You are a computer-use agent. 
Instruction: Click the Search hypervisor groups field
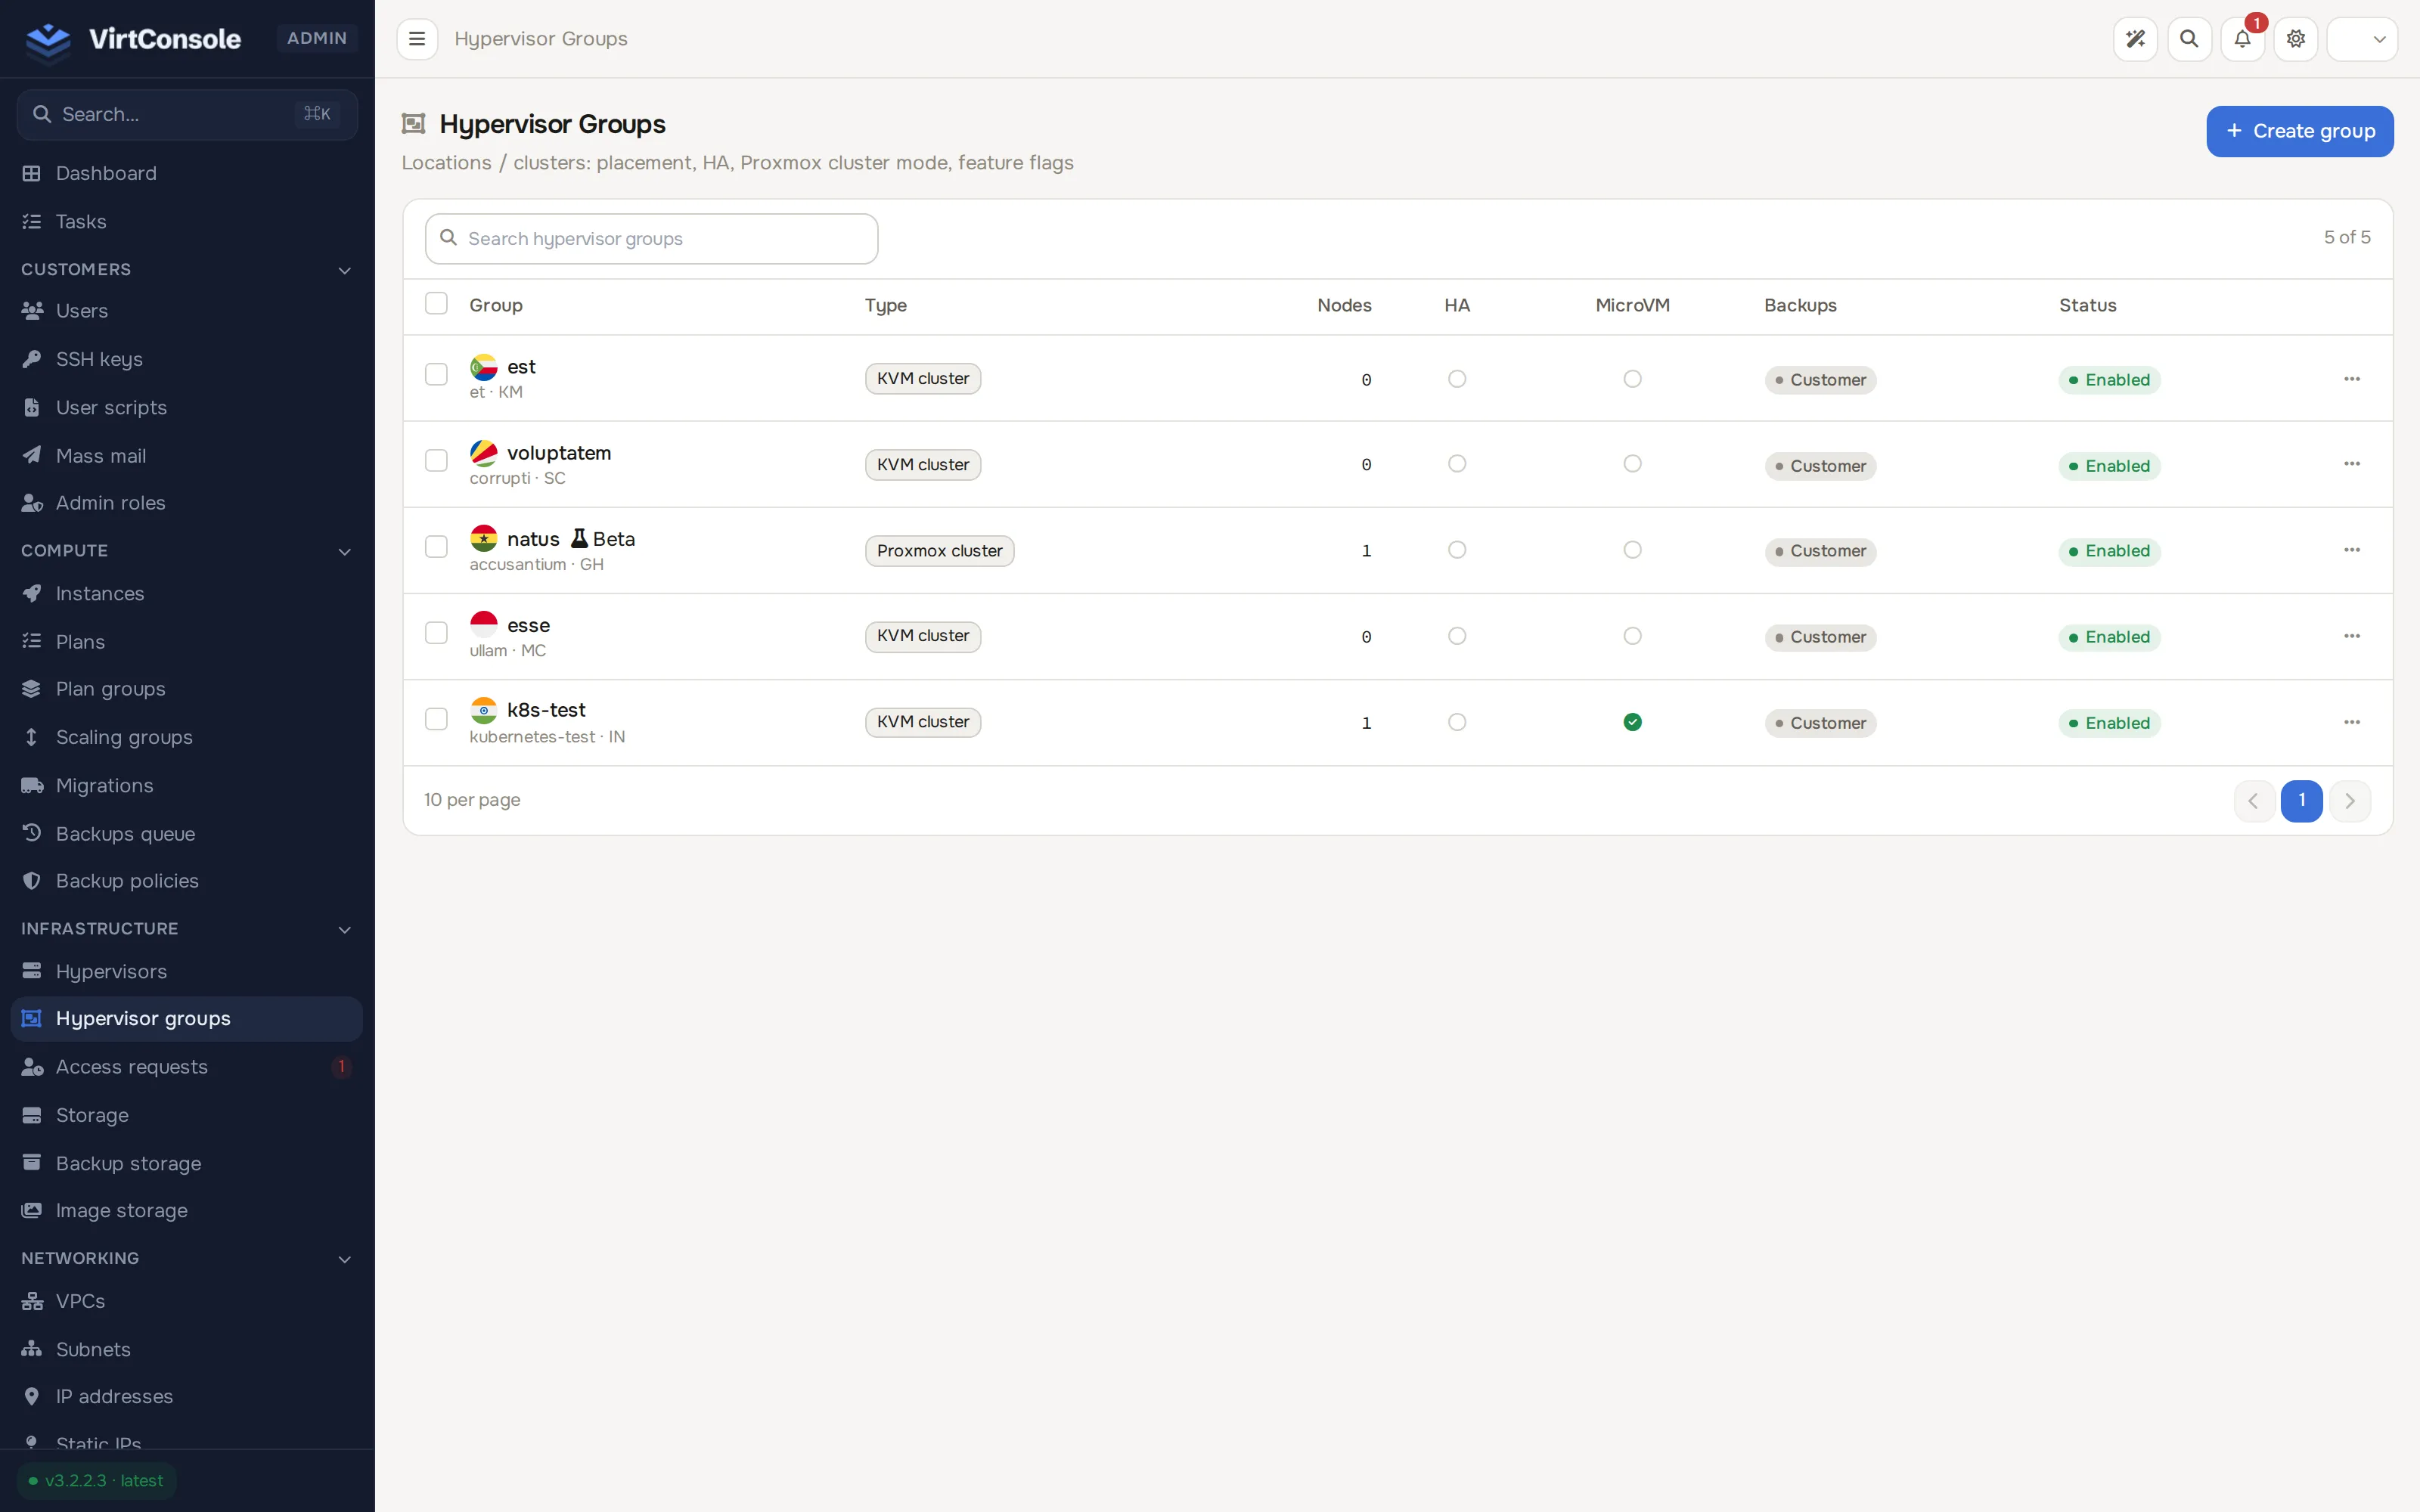651,239
